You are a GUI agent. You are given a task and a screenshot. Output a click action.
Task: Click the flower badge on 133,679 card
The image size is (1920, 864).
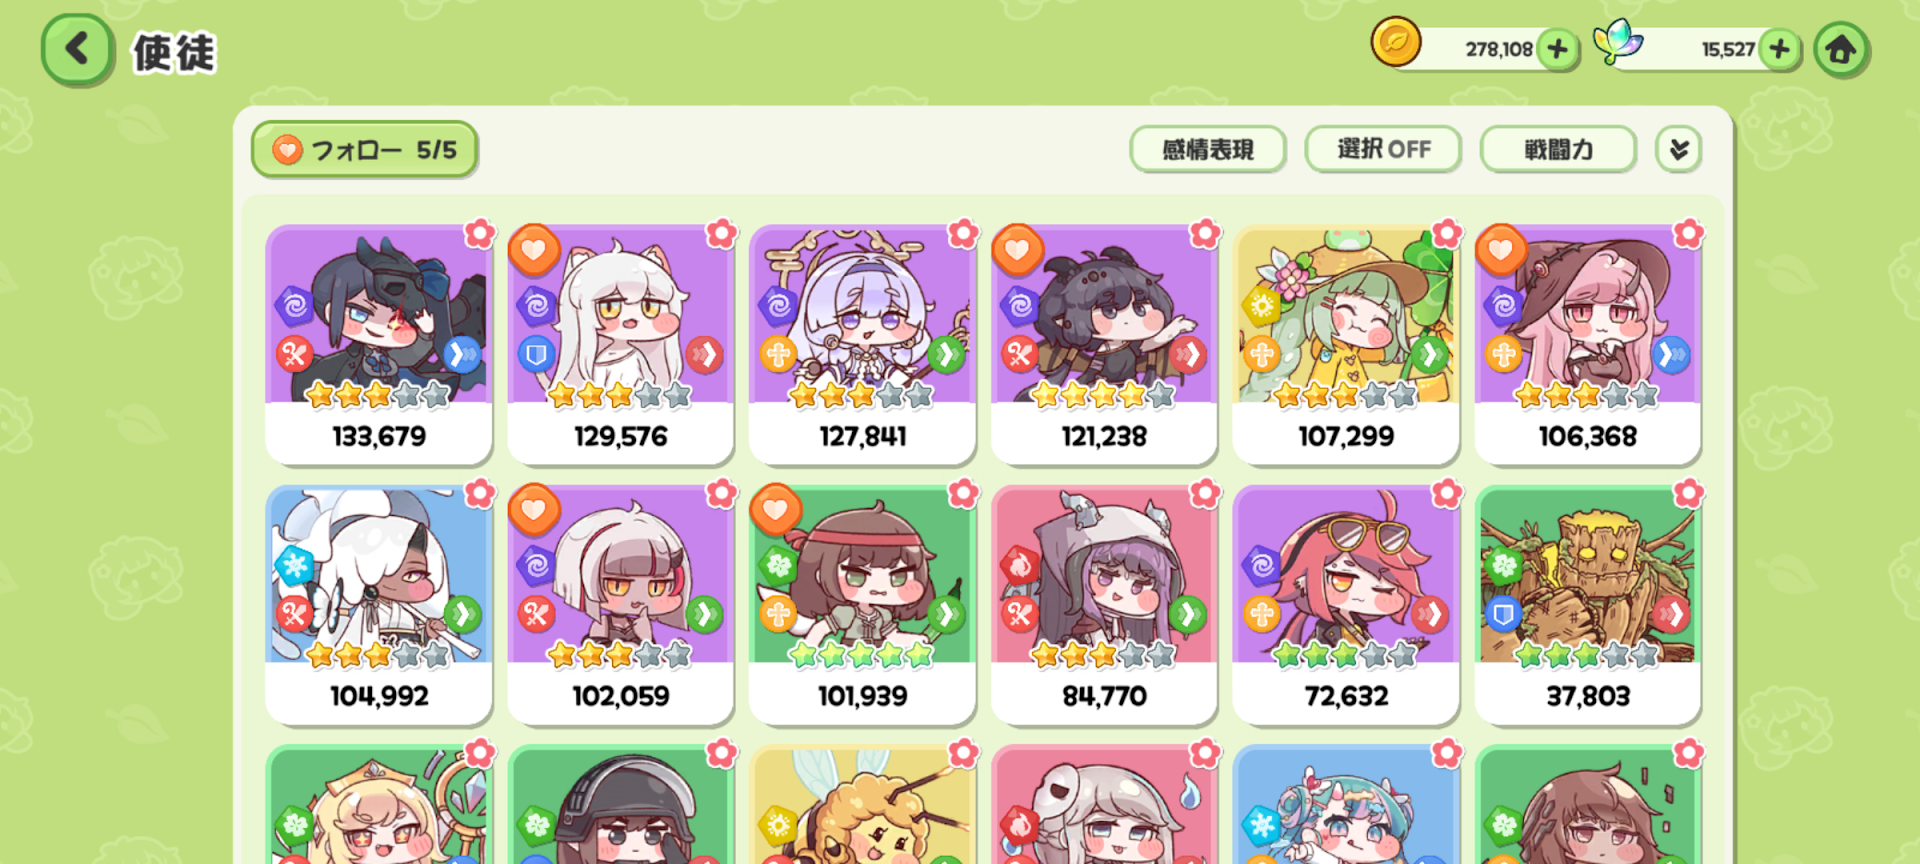coord(480,234)
